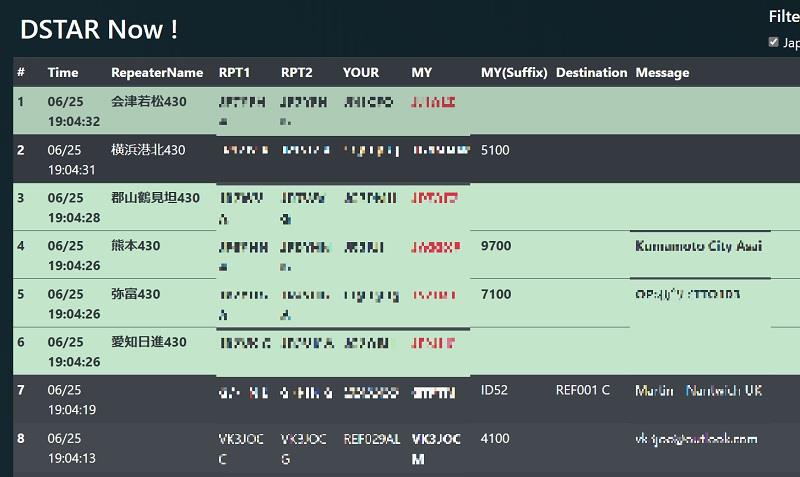Click the Time column header
The image size is (800, 477).
(x=63, y=72)
